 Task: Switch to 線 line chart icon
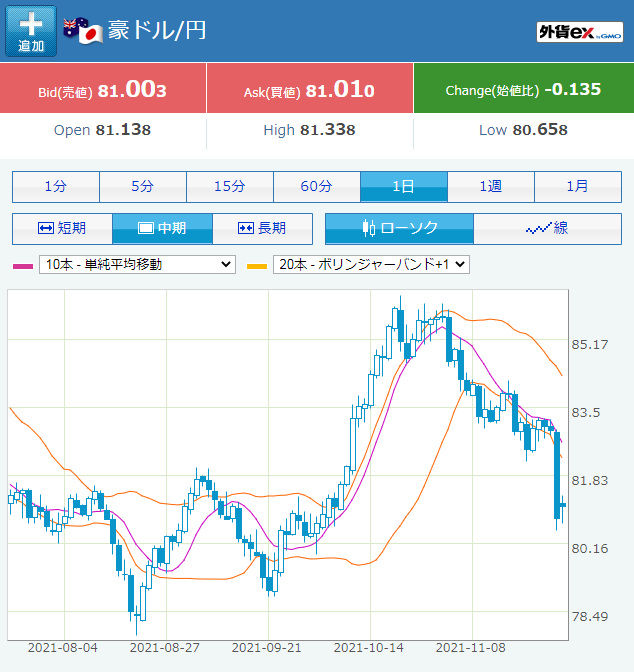[538, 228]
